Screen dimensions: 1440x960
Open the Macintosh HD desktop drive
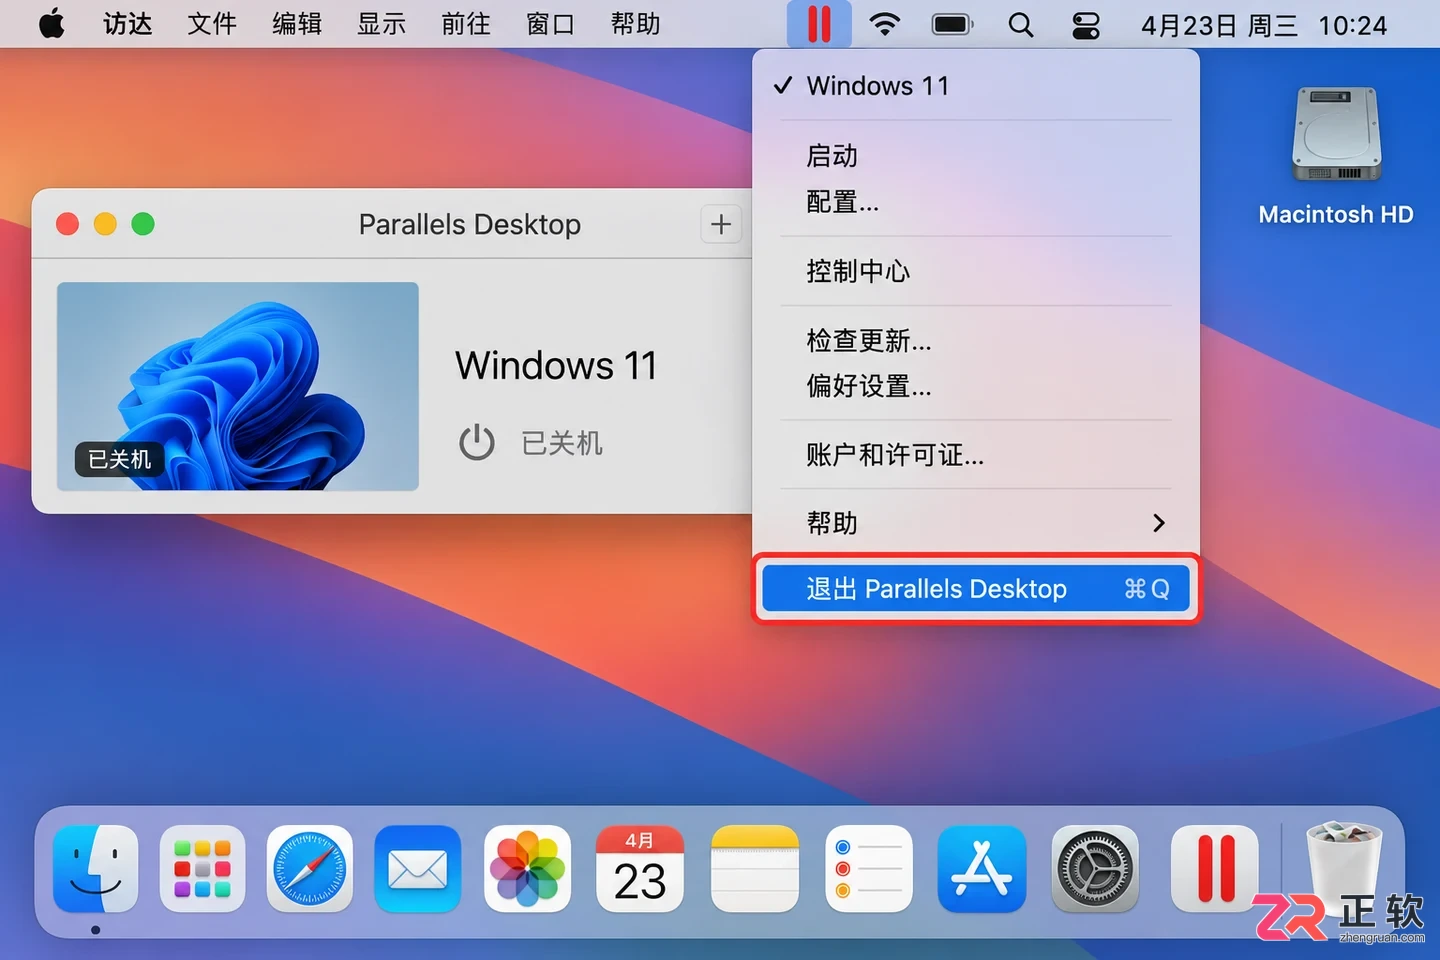click(1336, 157)
